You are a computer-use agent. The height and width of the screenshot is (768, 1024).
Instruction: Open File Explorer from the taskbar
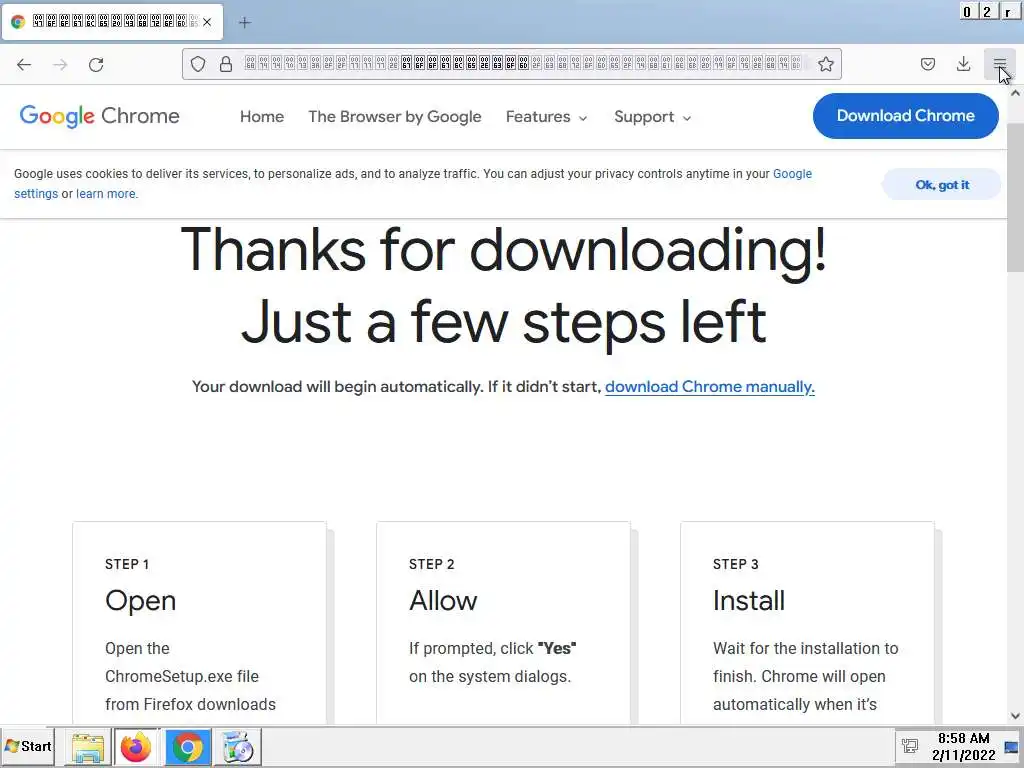coord(88,747)
